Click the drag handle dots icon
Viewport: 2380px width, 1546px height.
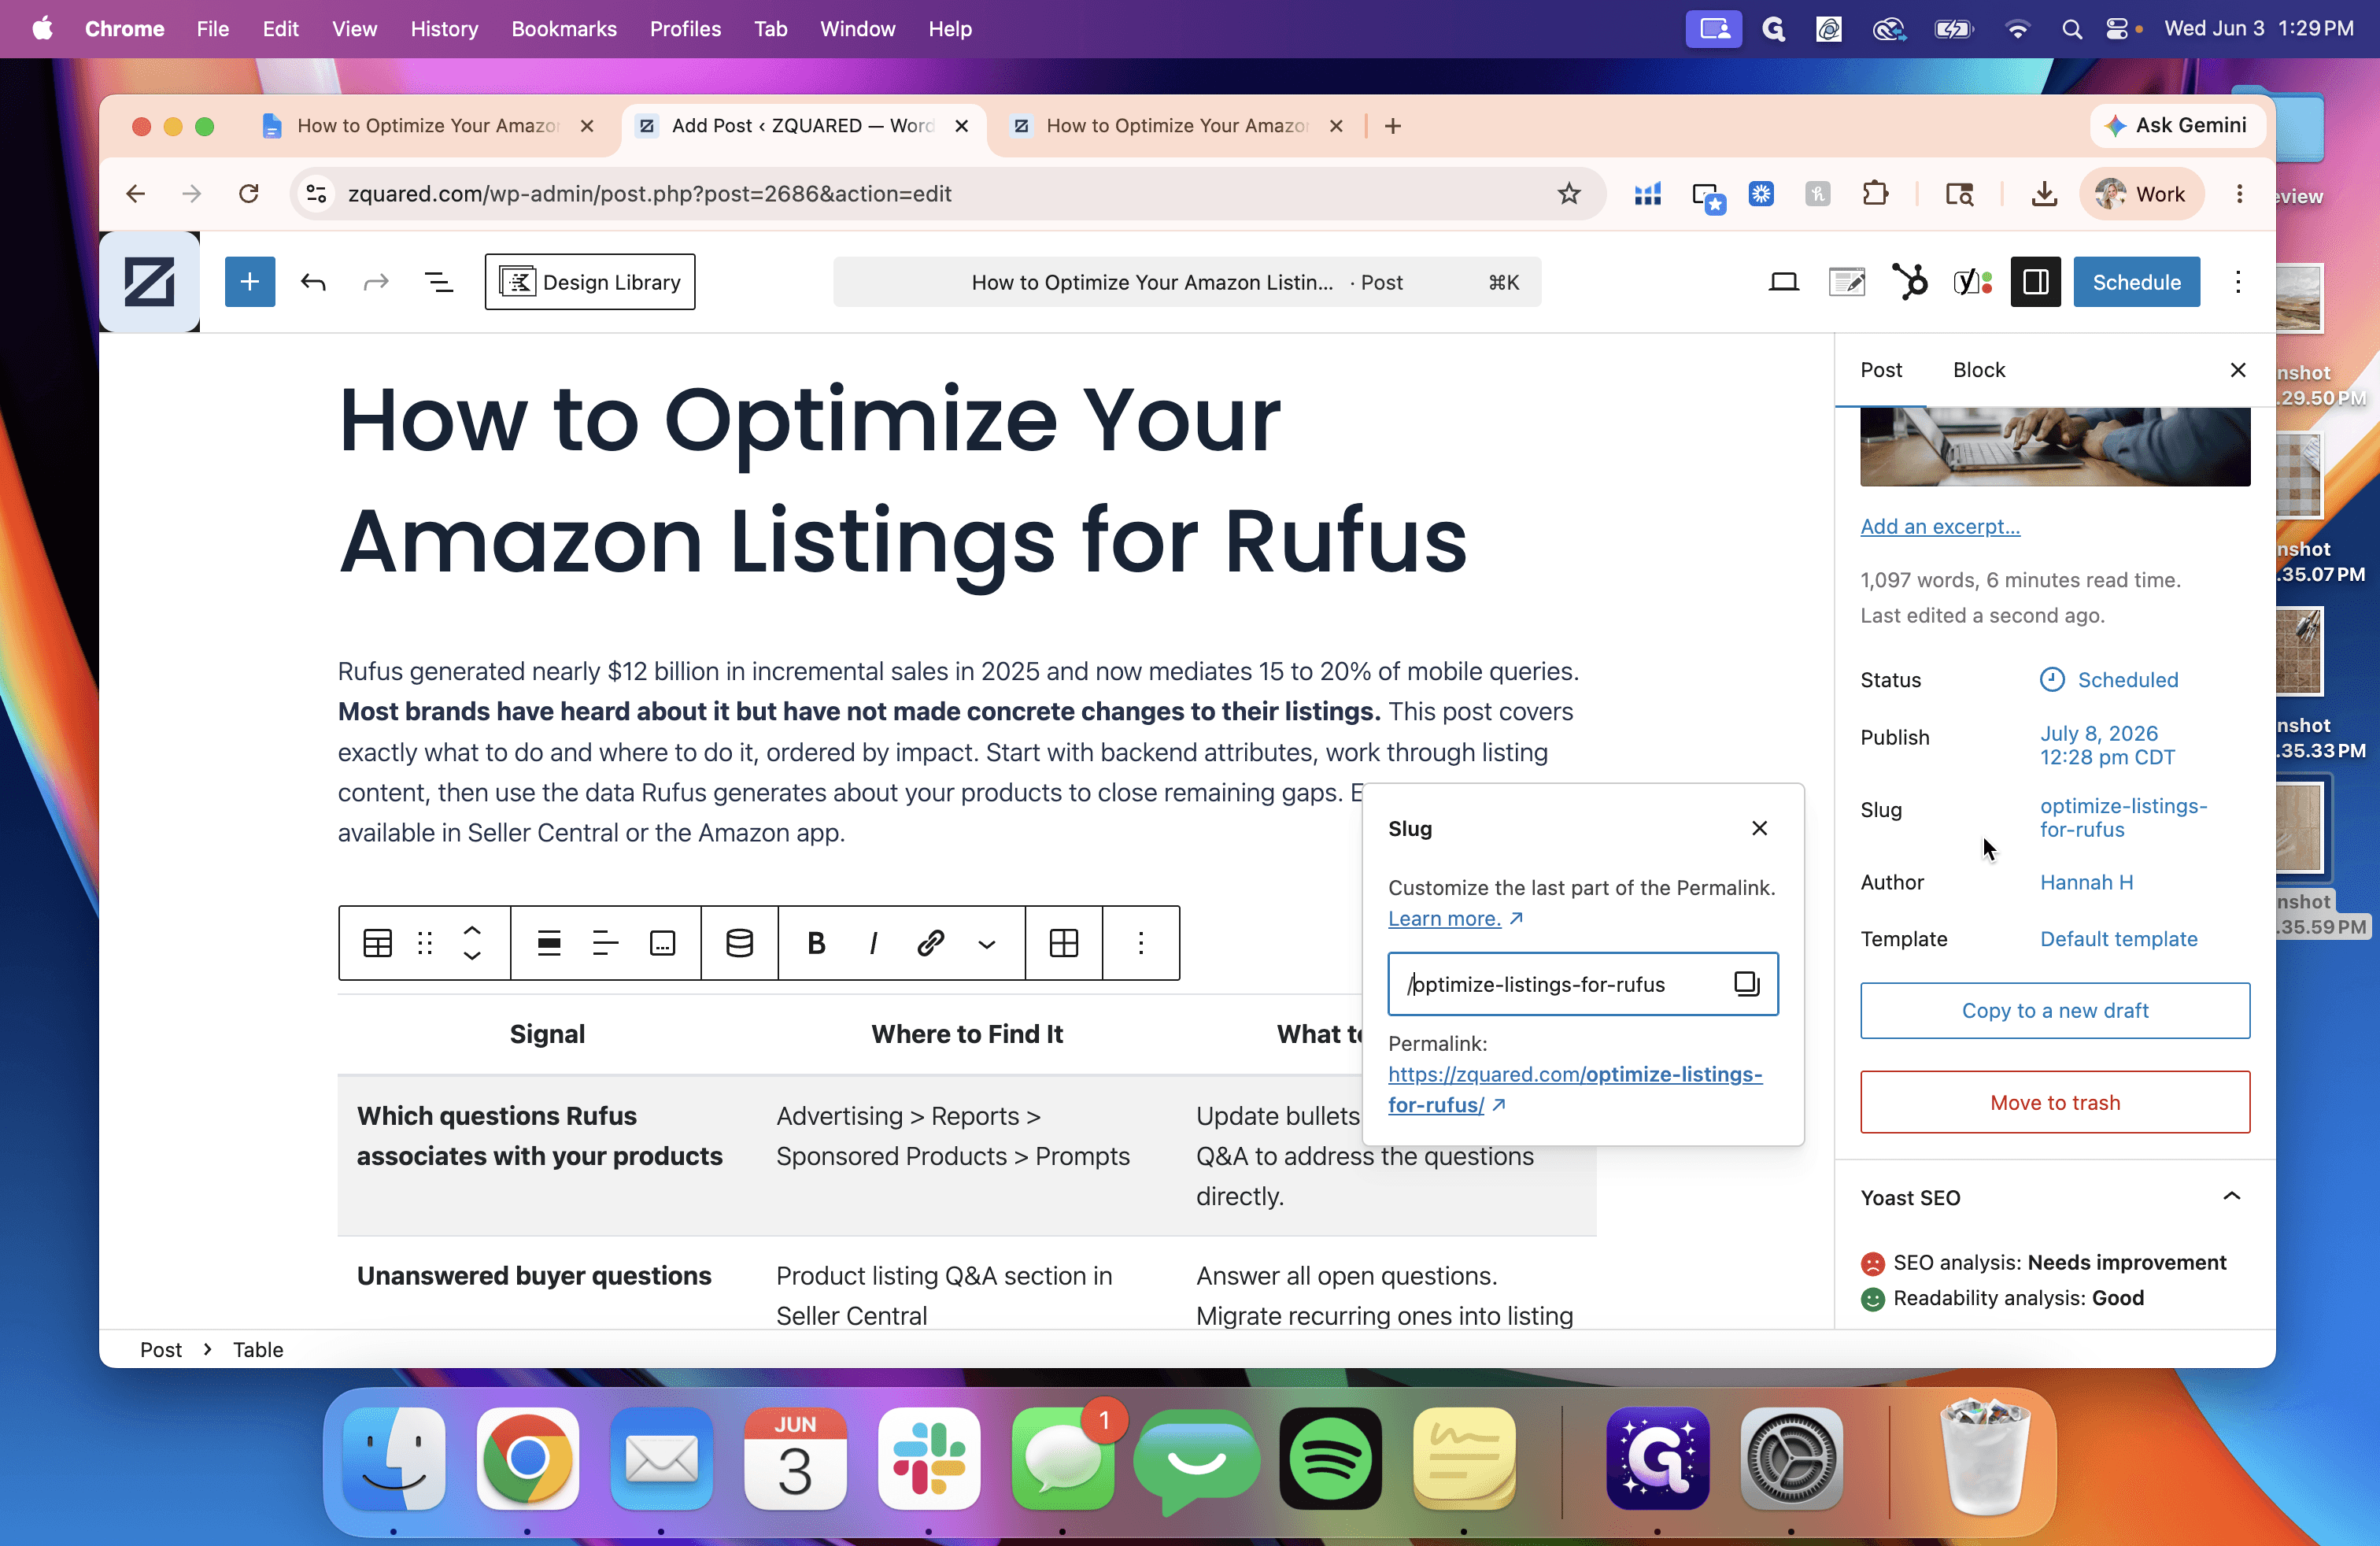pos(425,943)
